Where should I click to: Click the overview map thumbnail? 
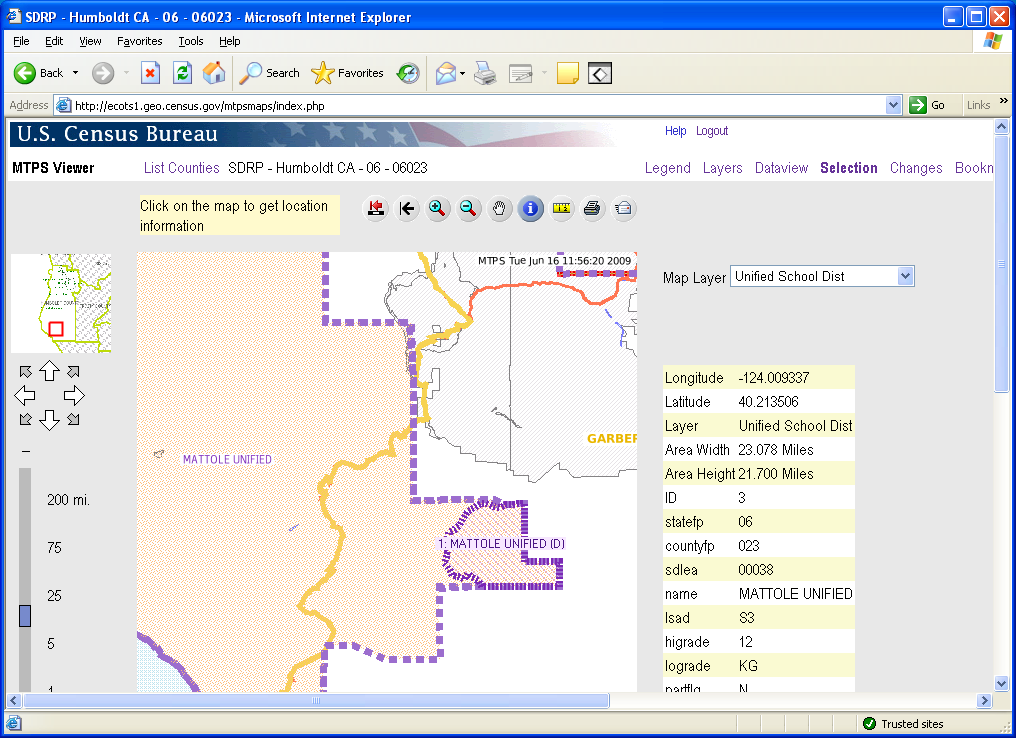pos(60,303)
